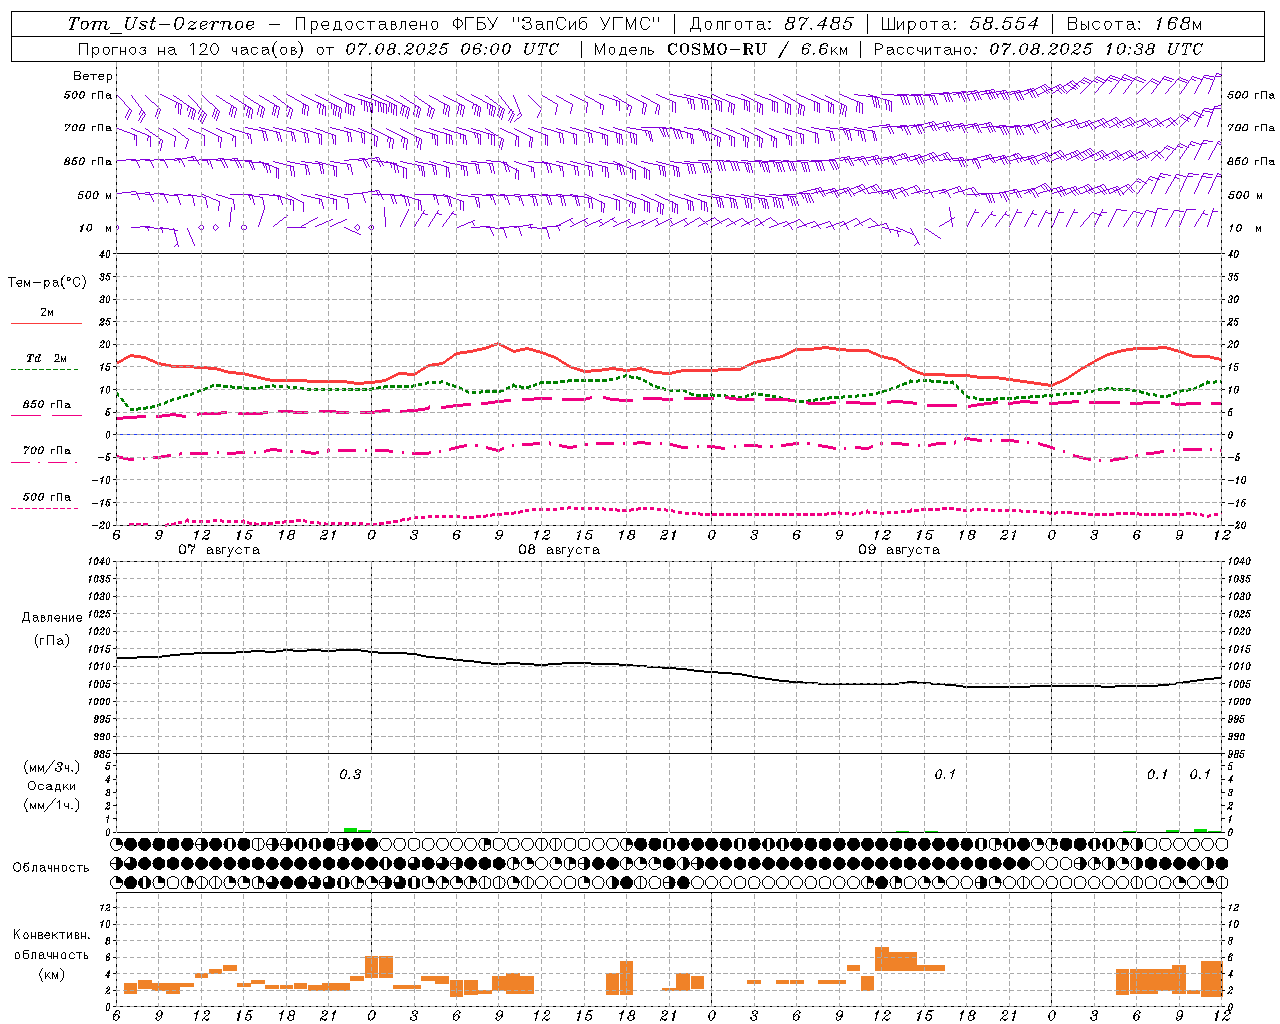Image resolution: width=1280 pixels, height=1024 pixels.
Task: Click the Облачность panel label
Action: click(51, 868)
